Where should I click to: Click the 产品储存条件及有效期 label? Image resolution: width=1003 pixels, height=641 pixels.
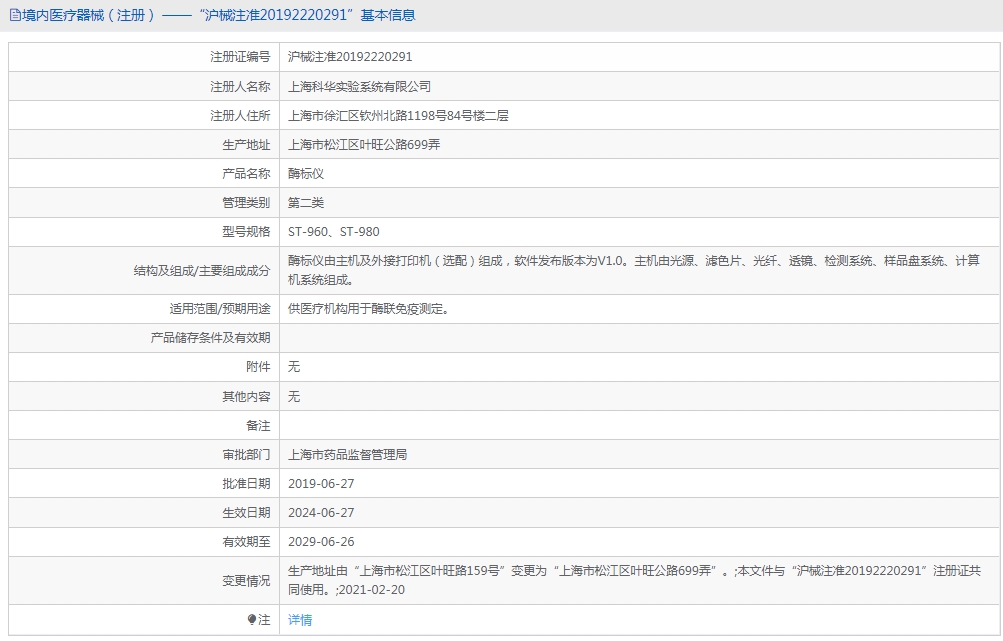210,338
